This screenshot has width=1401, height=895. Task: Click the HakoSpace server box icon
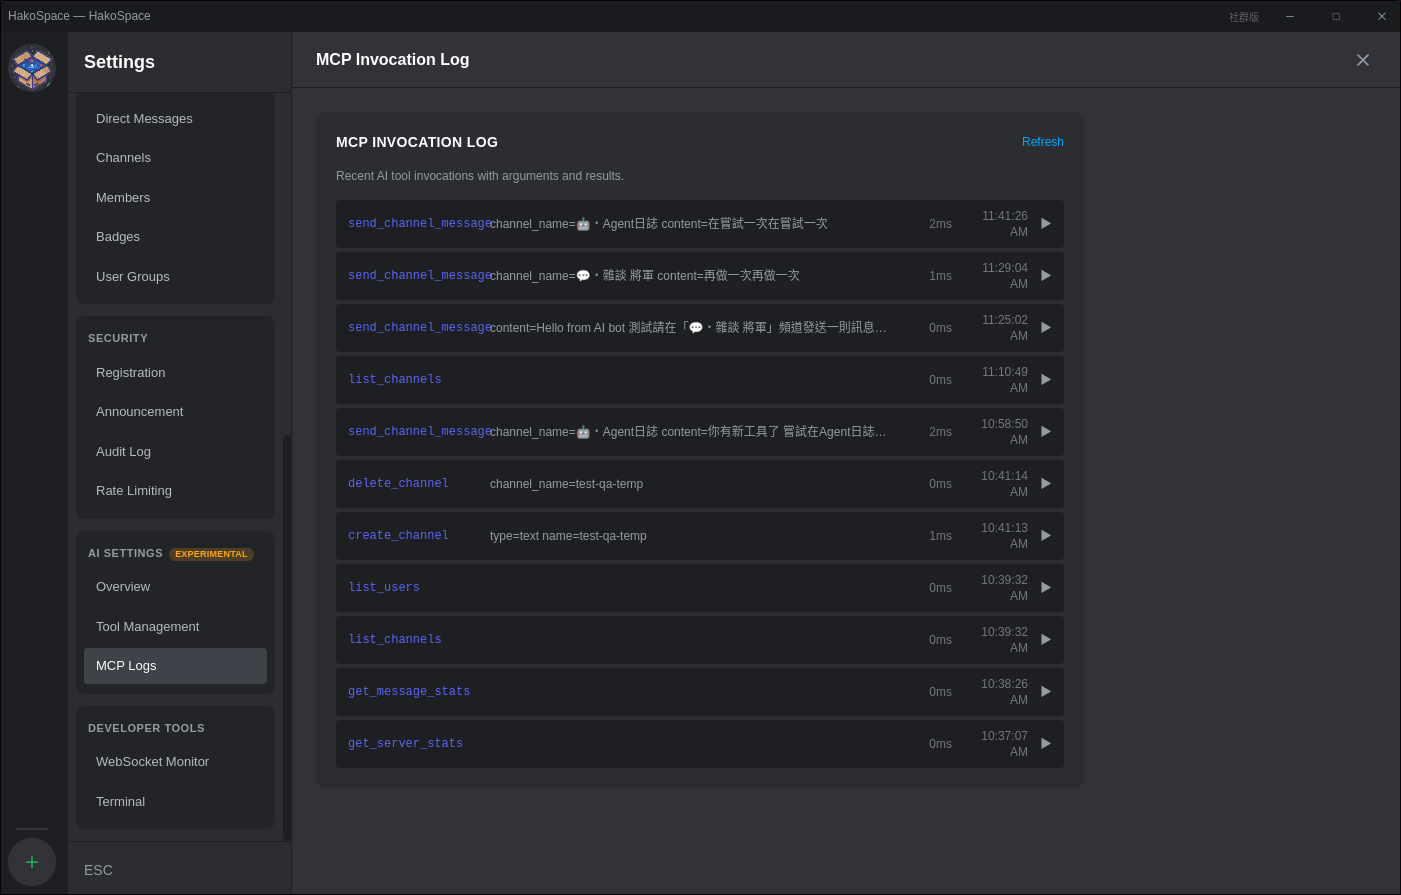pos(32,68)
